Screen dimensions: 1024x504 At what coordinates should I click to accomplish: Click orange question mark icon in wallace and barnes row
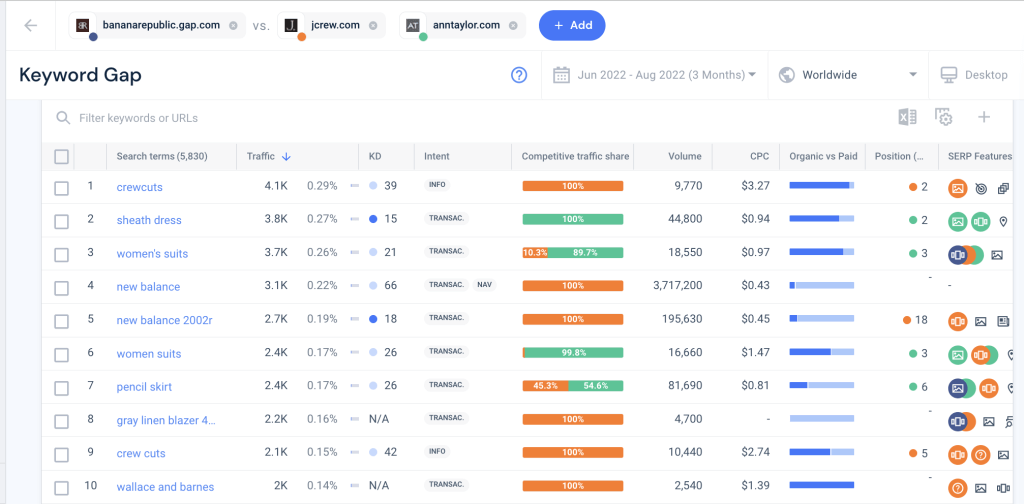coord(957,488)
